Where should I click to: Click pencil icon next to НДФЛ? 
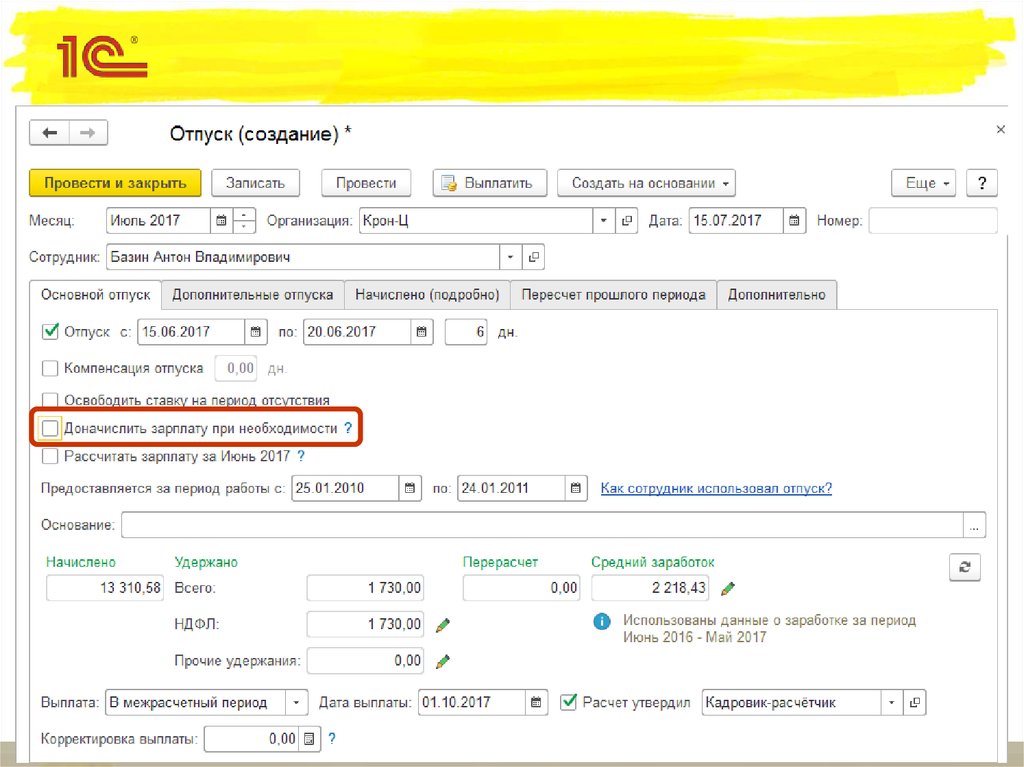(x=443, y=625)
